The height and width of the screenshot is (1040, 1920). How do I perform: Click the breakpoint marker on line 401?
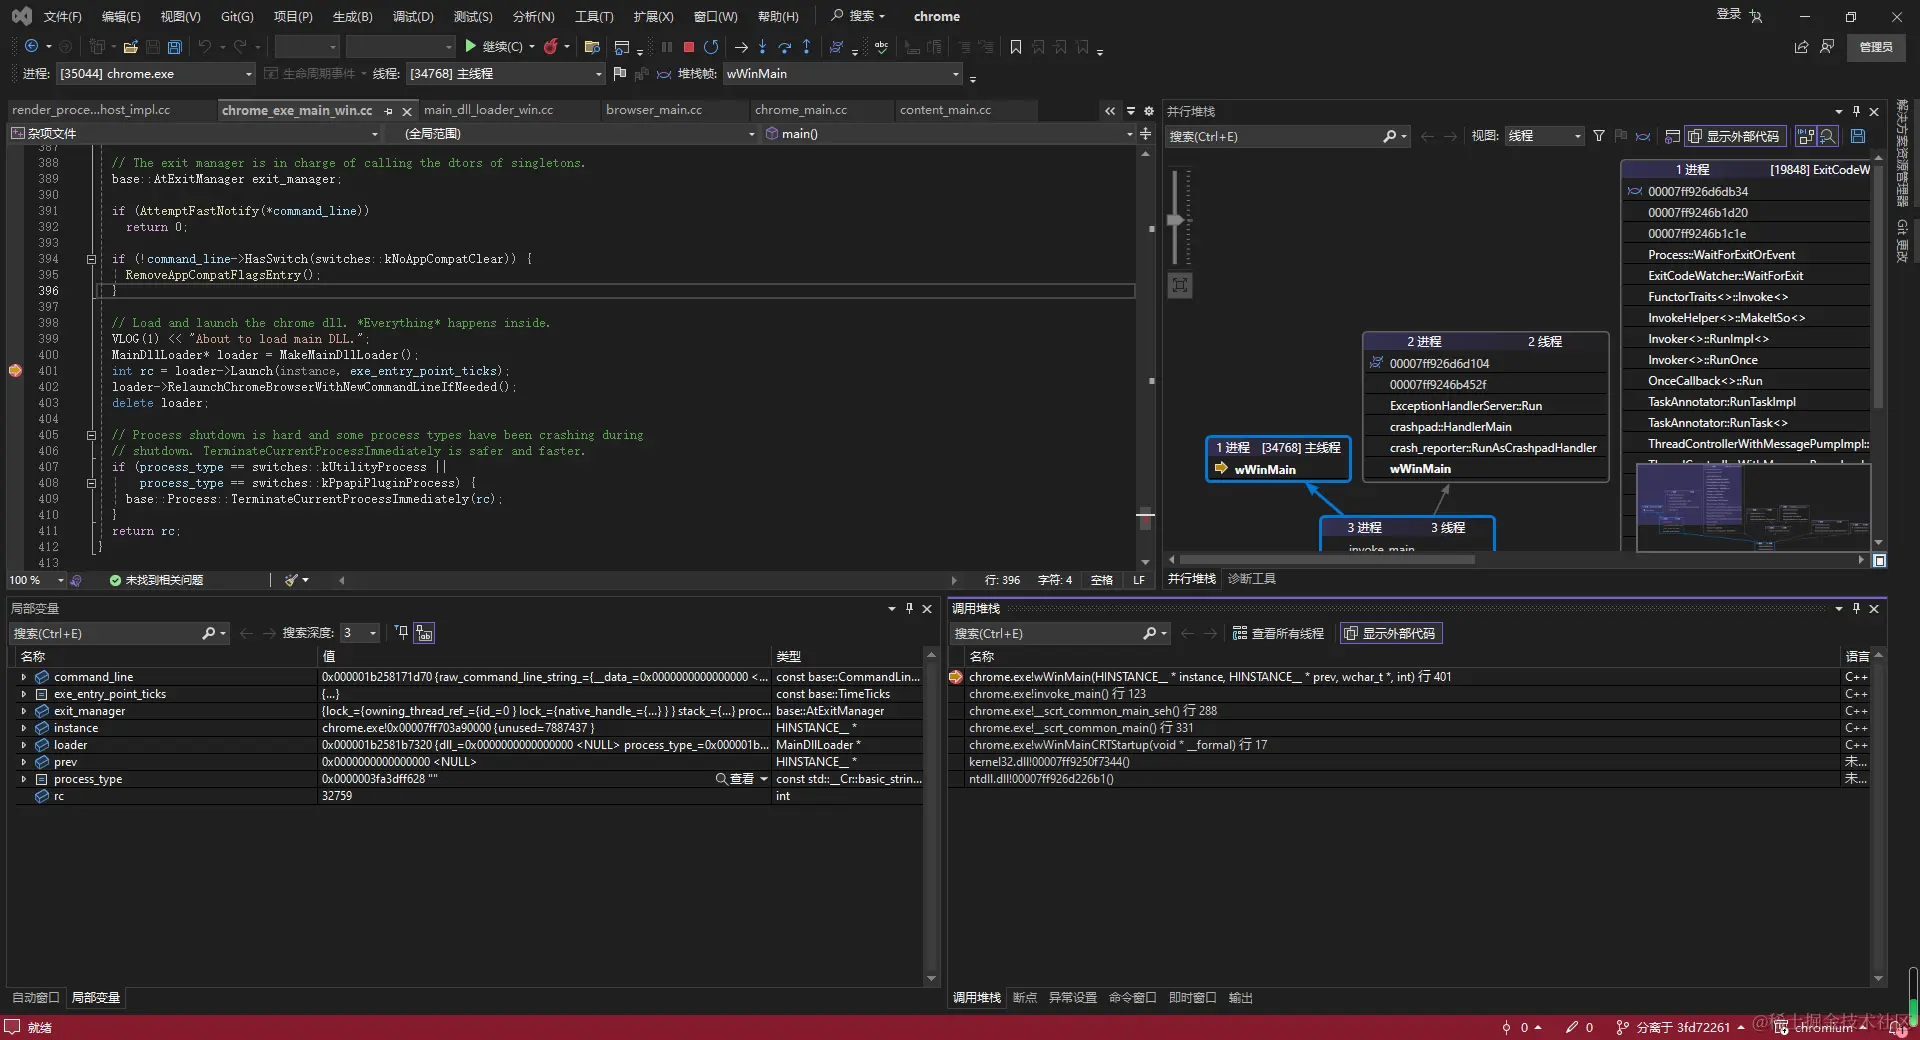click(x=15, y=371)
